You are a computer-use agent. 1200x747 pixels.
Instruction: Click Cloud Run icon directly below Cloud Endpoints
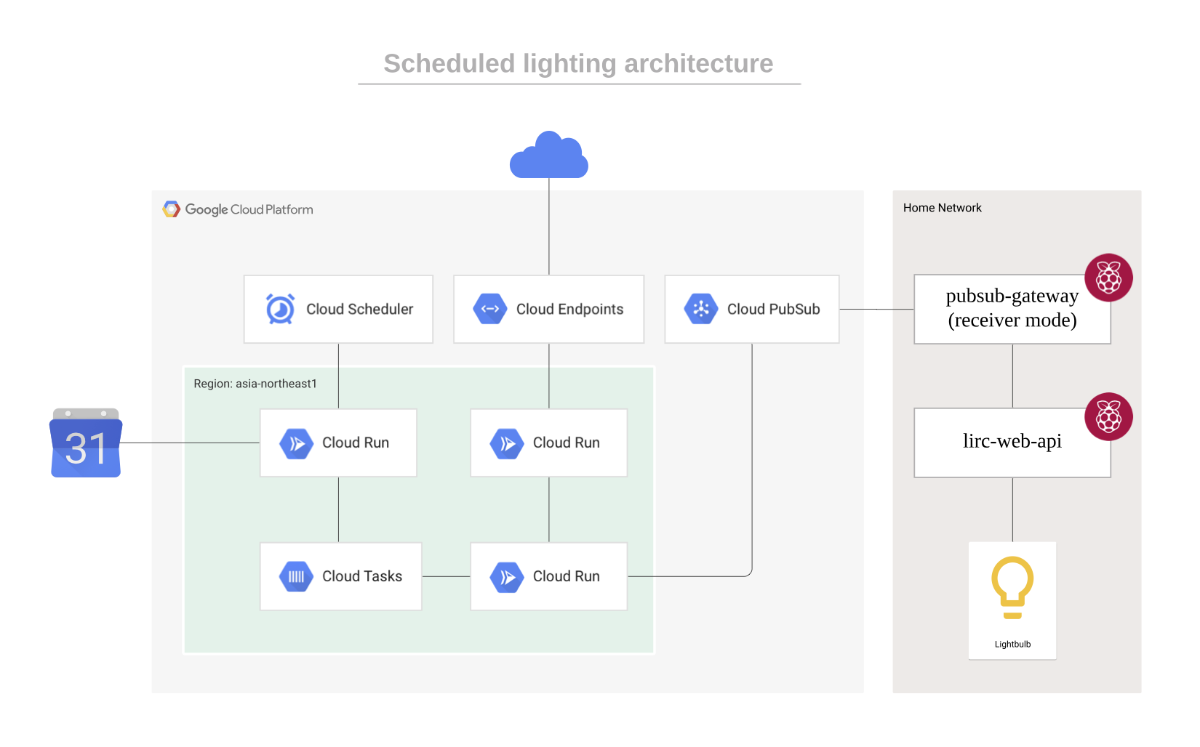(507, 443)
